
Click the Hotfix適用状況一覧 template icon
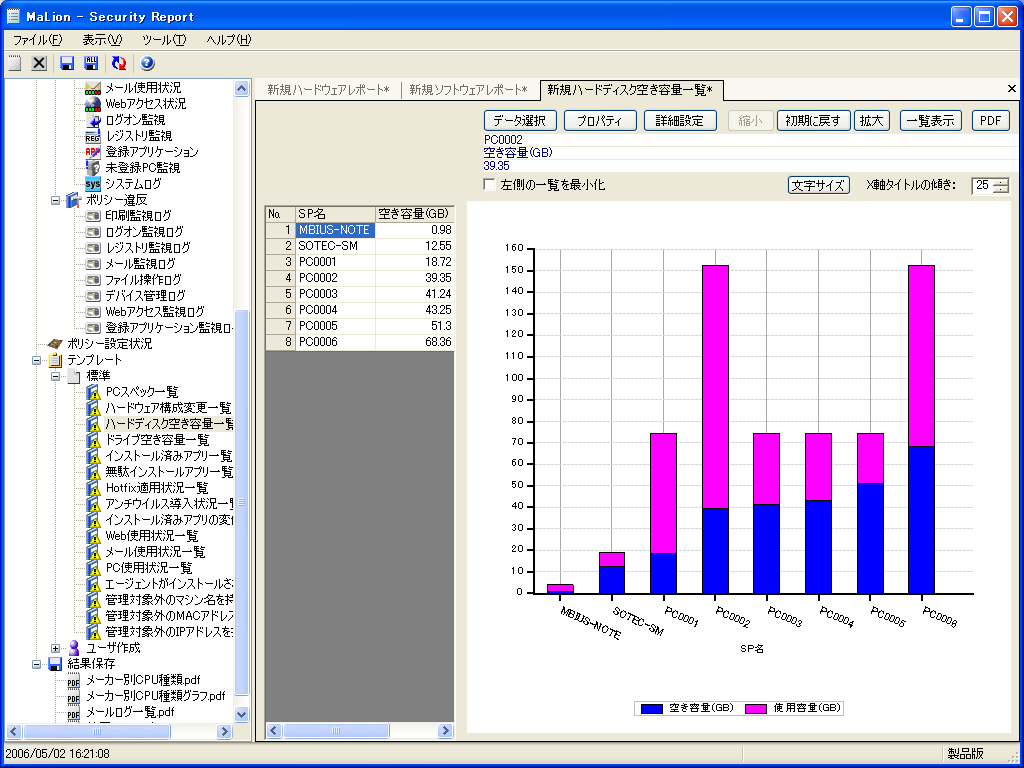coord(93,488)
